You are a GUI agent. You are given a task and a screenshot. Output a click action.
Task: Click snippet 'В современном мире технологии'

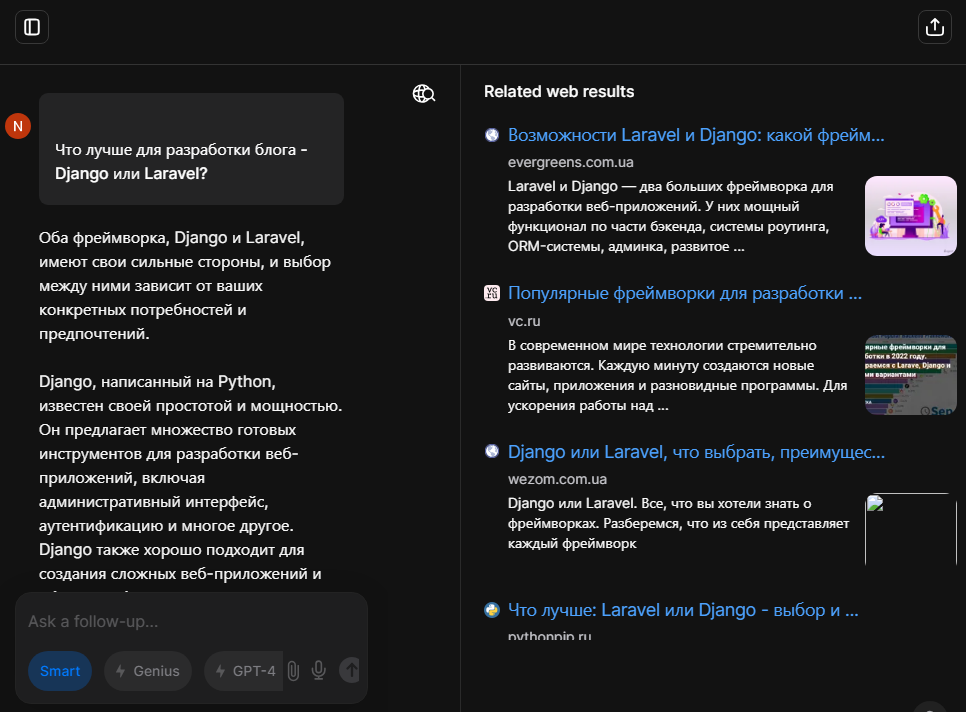point(677,375)
